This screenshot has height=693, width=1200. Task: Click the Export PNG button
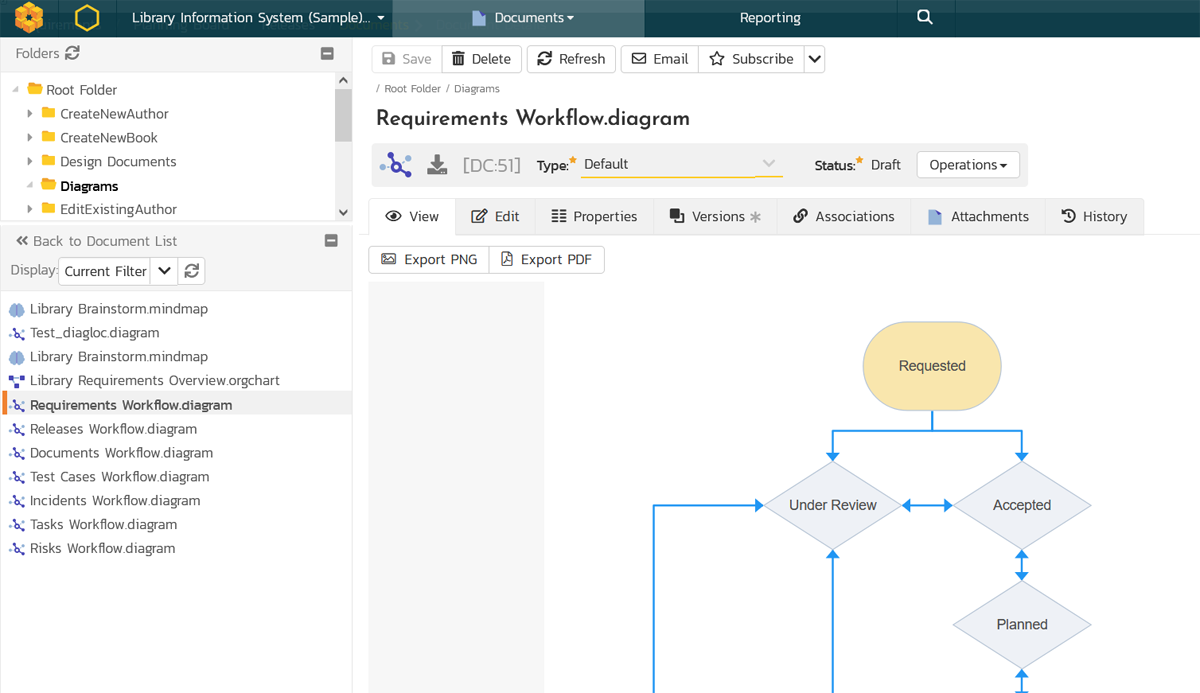pos(429,260)
